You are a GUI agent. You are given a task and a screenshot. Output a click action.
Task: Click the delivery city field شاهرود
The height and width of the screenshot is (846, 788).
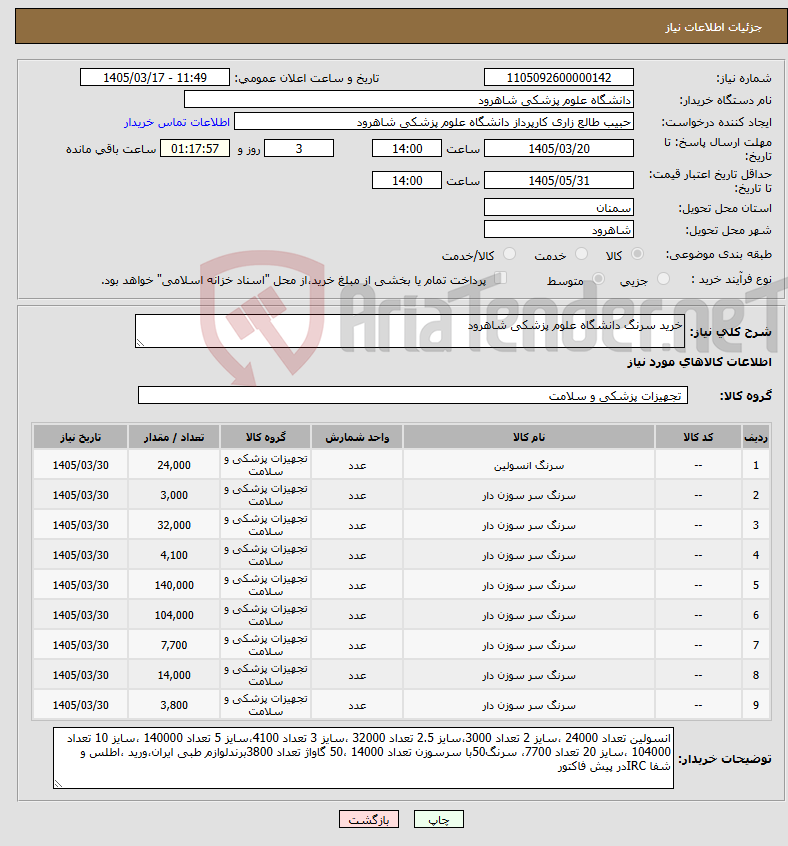tap(559, 230)
